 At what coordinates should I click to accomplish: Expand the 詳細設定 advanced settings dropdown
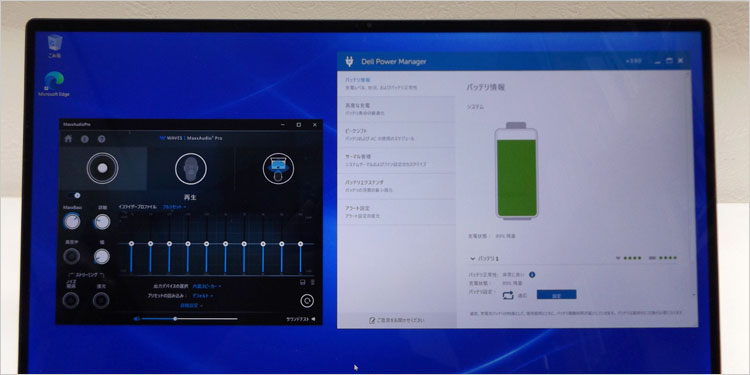click(x=191, y=305)
